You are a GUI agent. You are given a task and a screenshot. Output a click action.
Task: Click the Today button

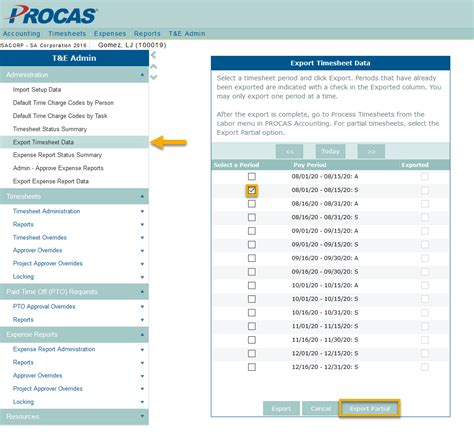point(330,151)
